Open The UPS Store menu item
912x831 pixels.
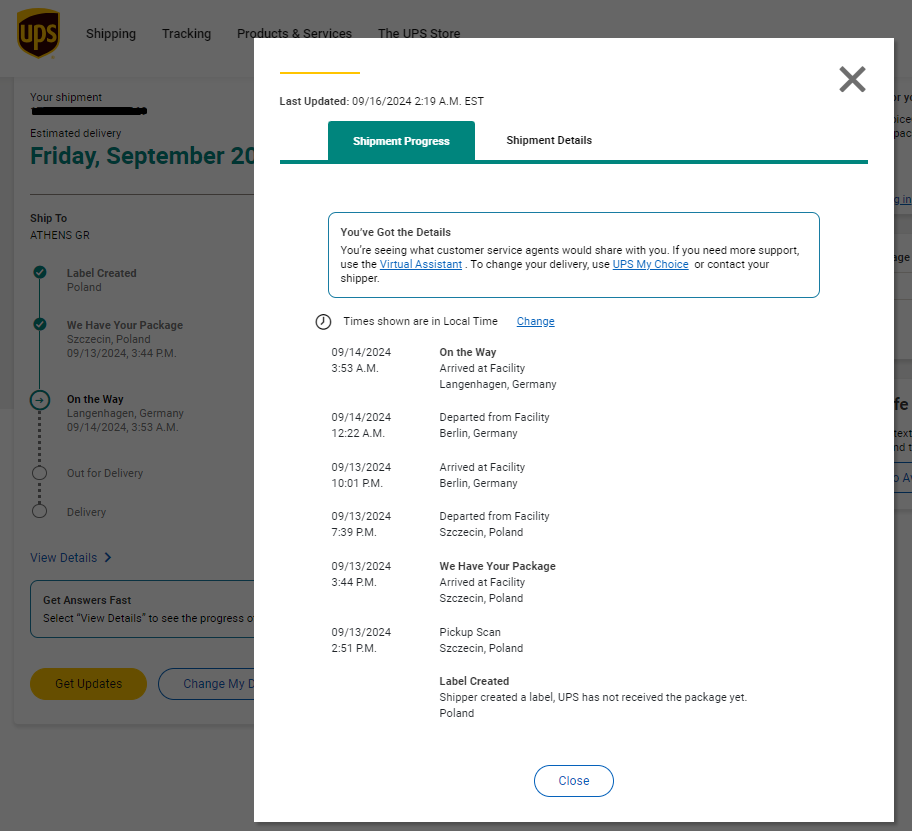[419, 34]
